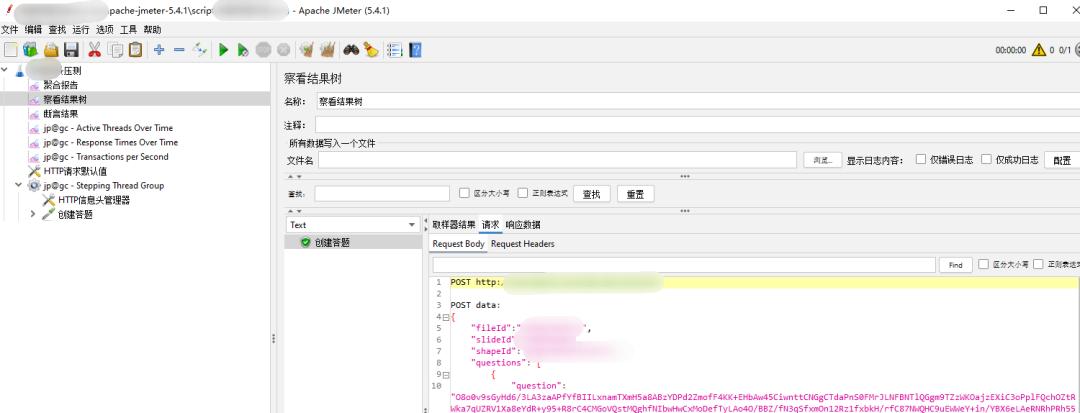Click the 浏览 browse button
Screen dimensions: 1080x413
pyautogui.click(x=822, y=160)
